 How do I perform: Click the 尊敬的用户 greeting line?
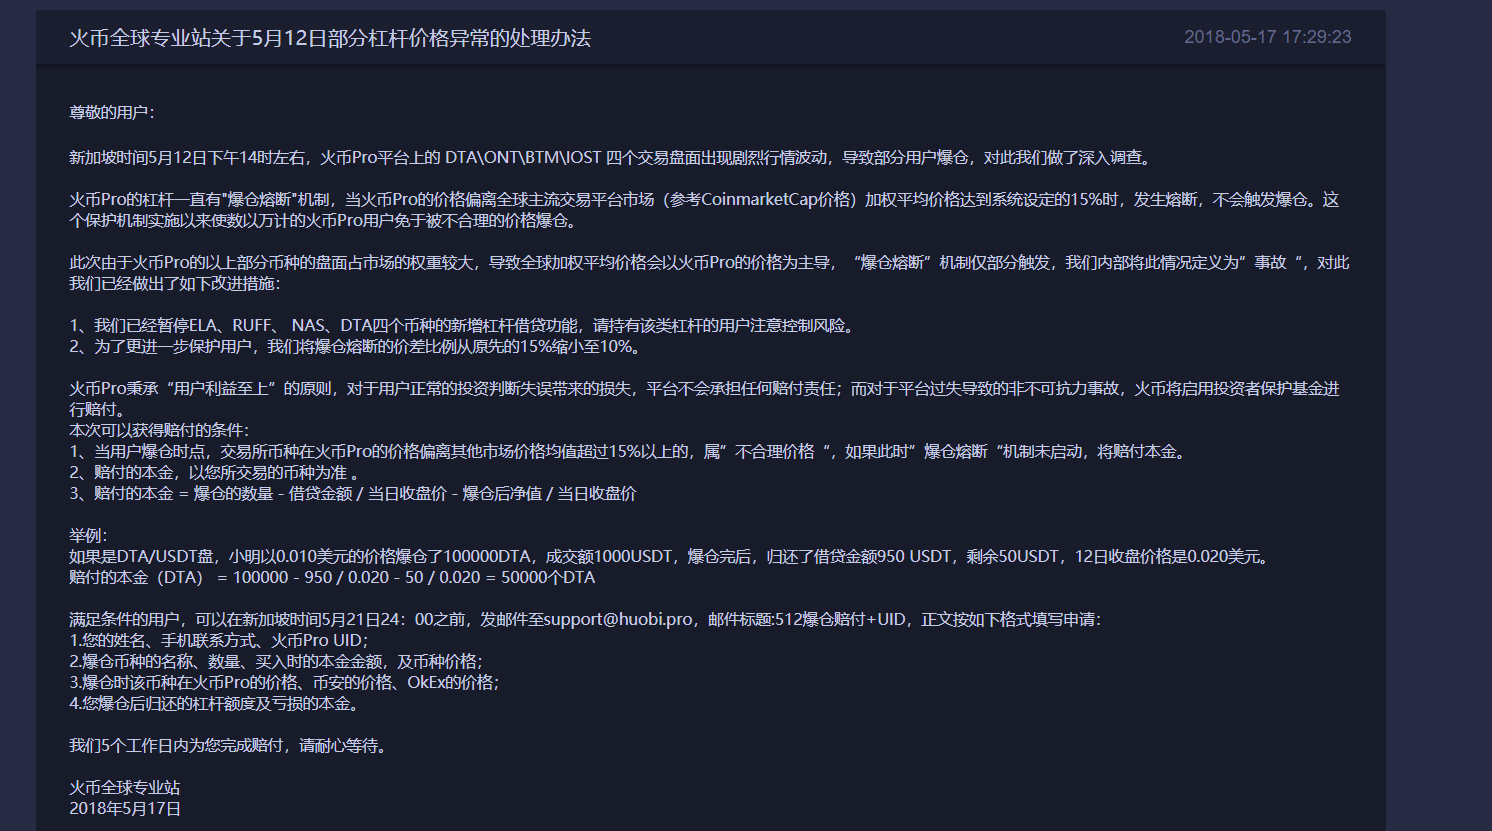click(111, 112)
